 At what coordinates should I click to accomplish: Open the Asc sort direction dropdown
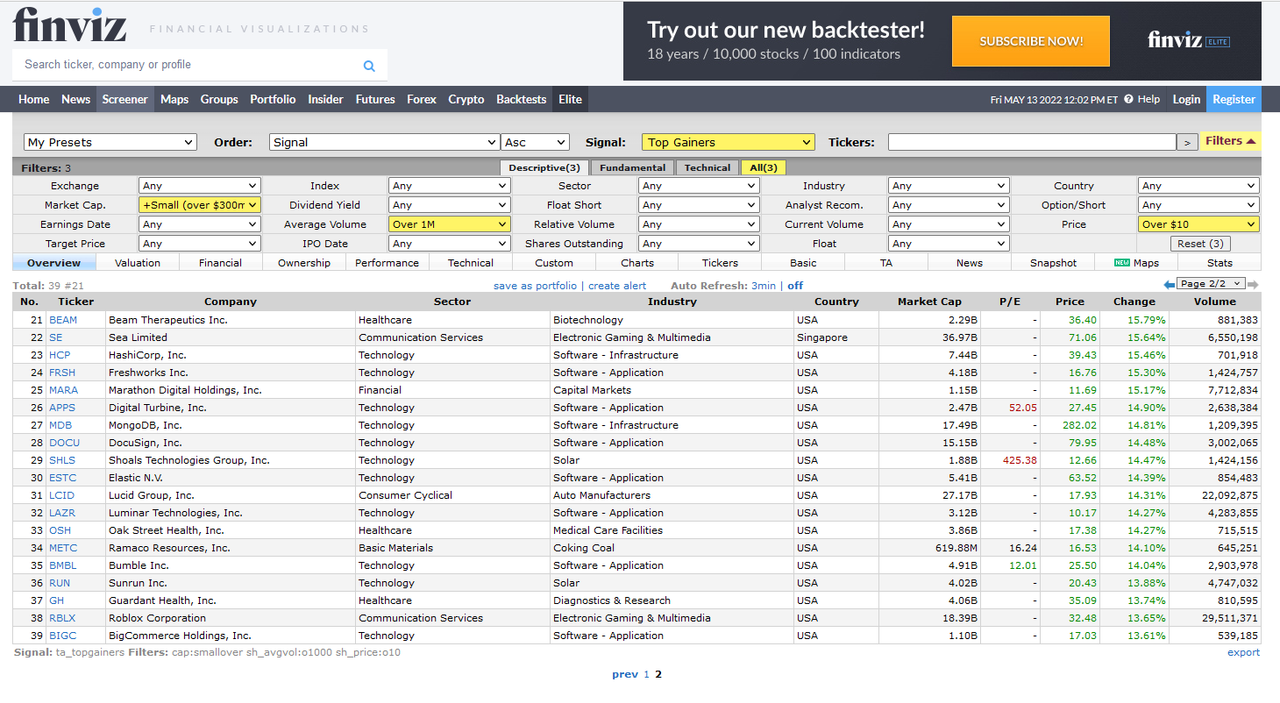coord(535,143)
